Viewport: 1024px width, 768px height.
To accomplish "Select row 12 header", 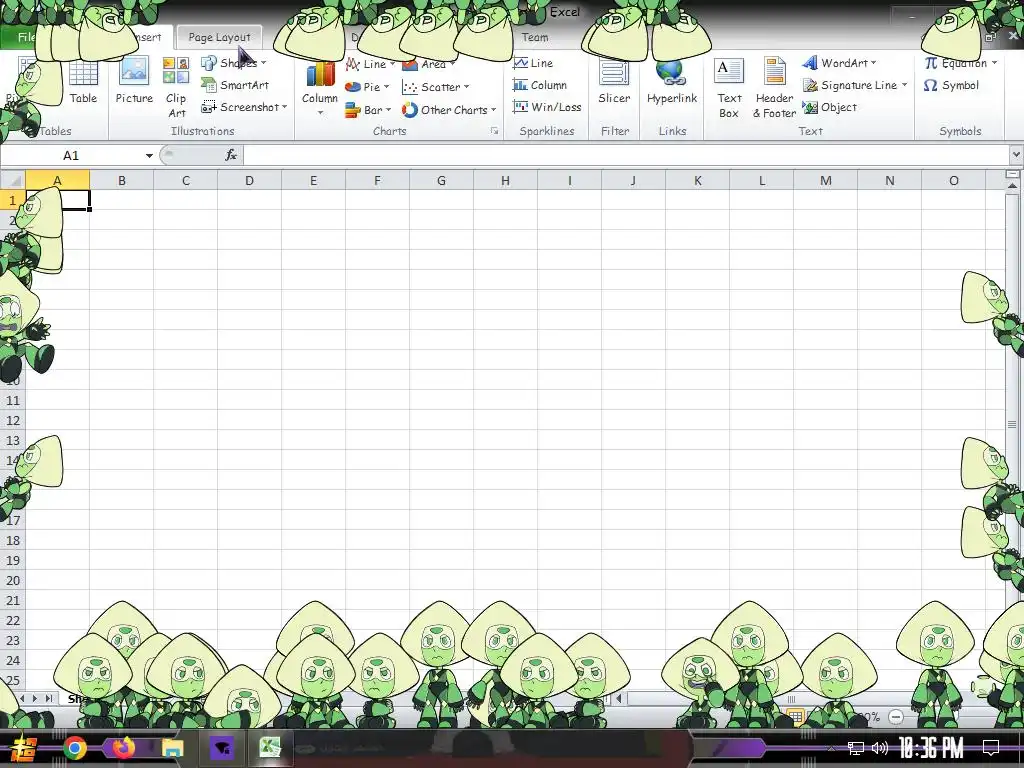I will point(12,421).
